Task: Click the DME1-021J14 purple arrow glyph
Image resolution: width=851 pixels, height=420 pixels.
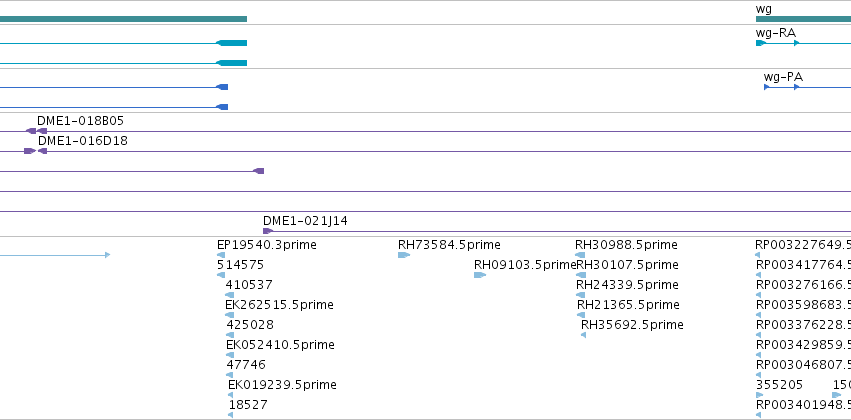Action: coord(268,231)
